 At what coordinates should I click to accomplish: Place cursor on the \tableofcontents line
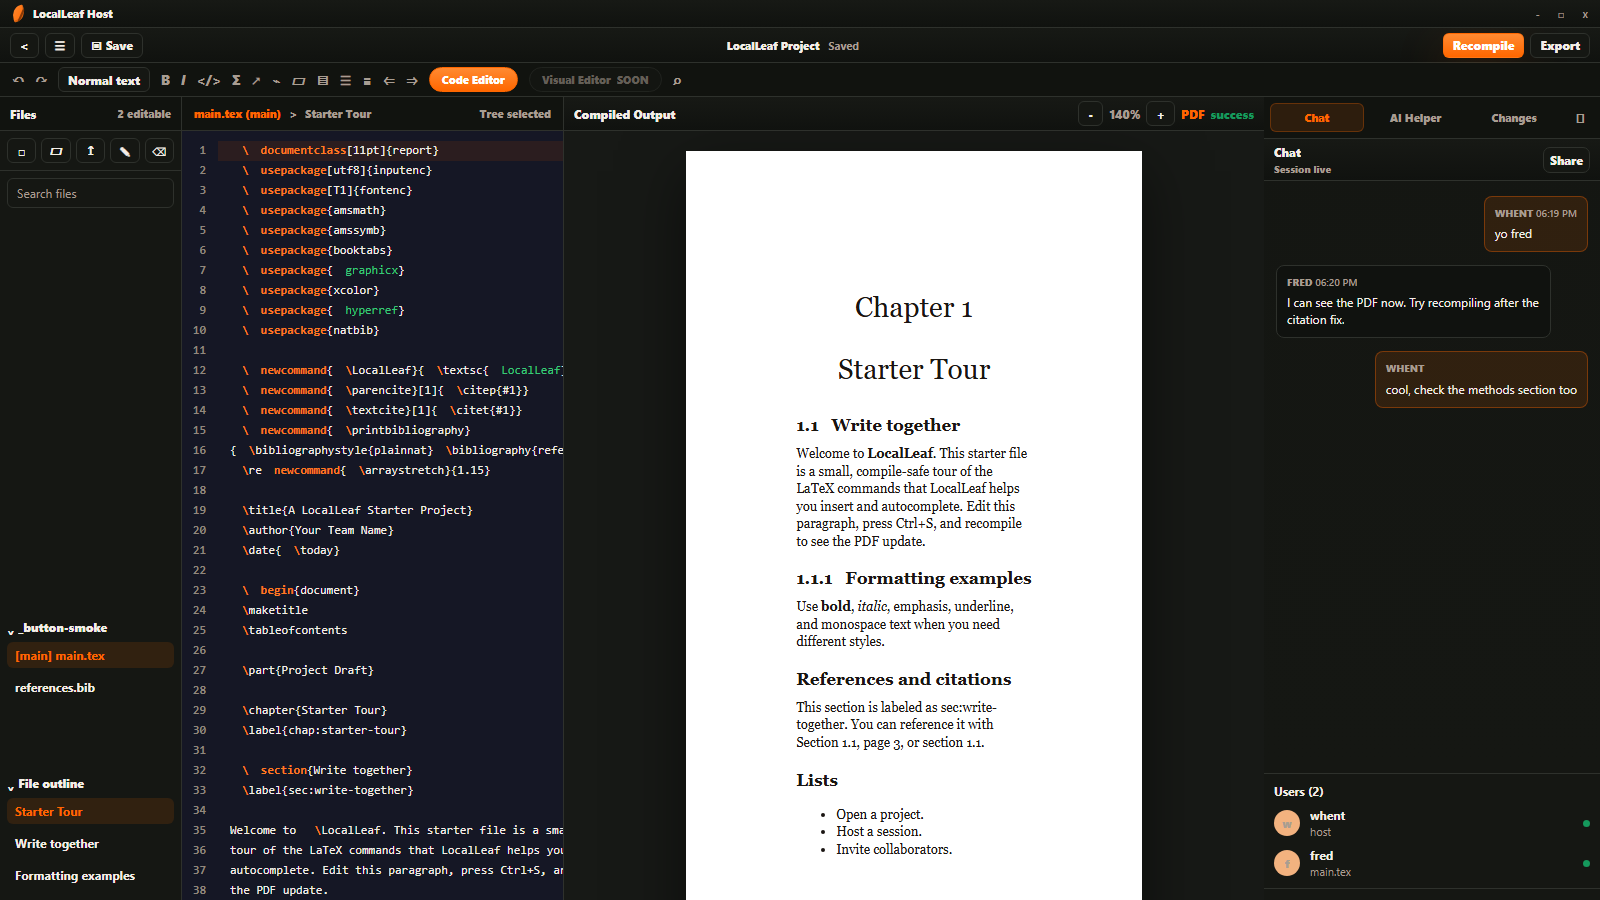295,630
